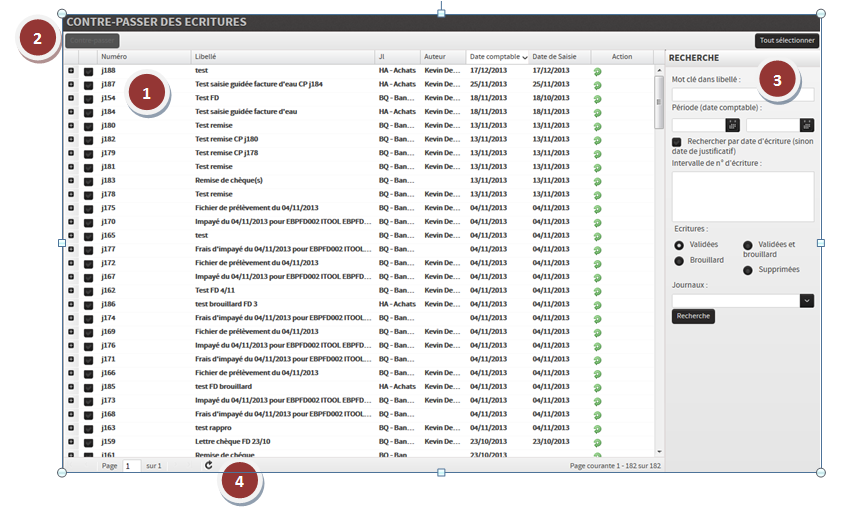The width and height of the screenshot is (850, 521).
Task: Select the 'Validées et brouillard' radio option
Action: pyautogui.click(x=748, y=245)
